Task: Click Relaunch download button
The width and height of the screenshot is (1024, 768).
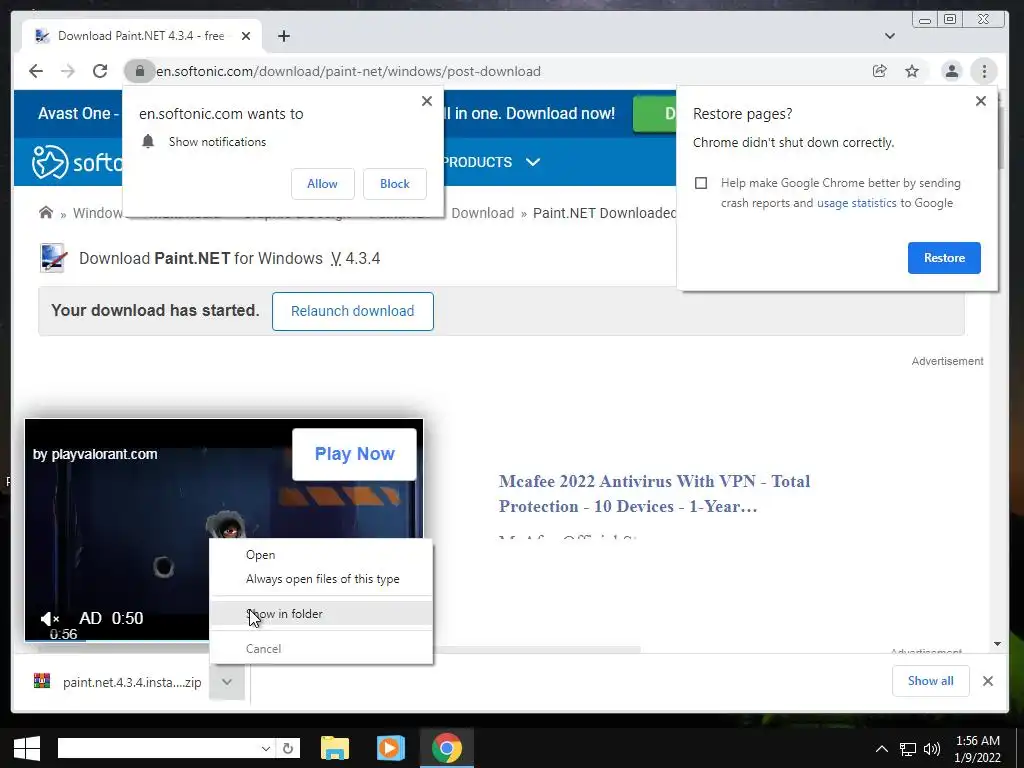Action: pos(353,312)
